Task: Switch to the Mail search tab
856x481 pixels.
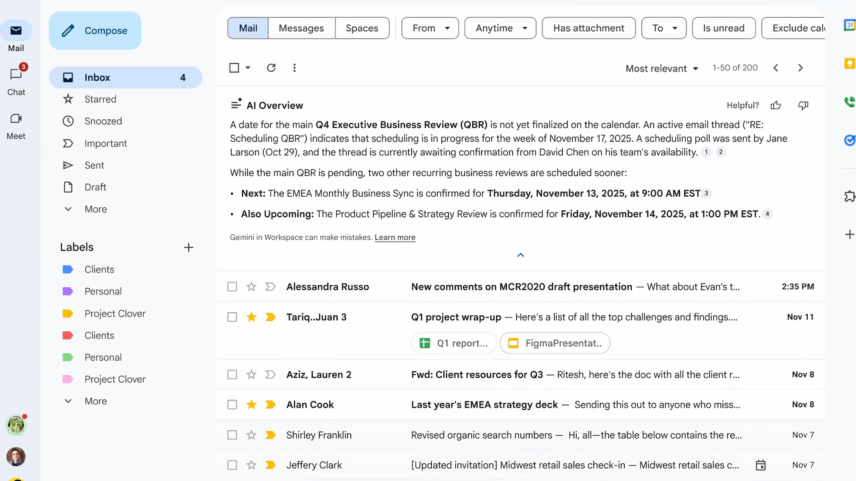Action: 248,28
